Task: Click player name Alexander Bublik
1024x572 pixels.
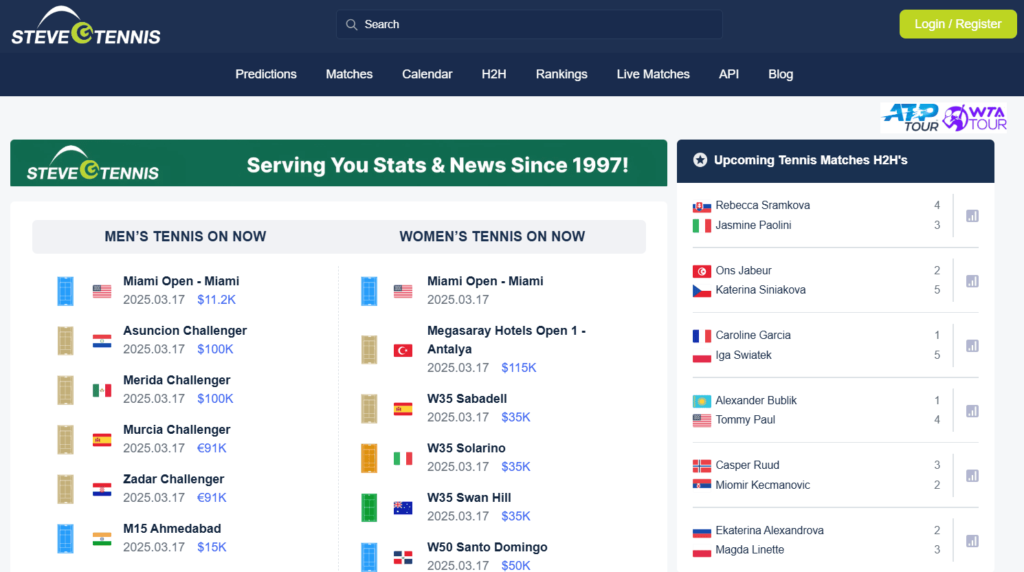Action: tap(756, 400)
